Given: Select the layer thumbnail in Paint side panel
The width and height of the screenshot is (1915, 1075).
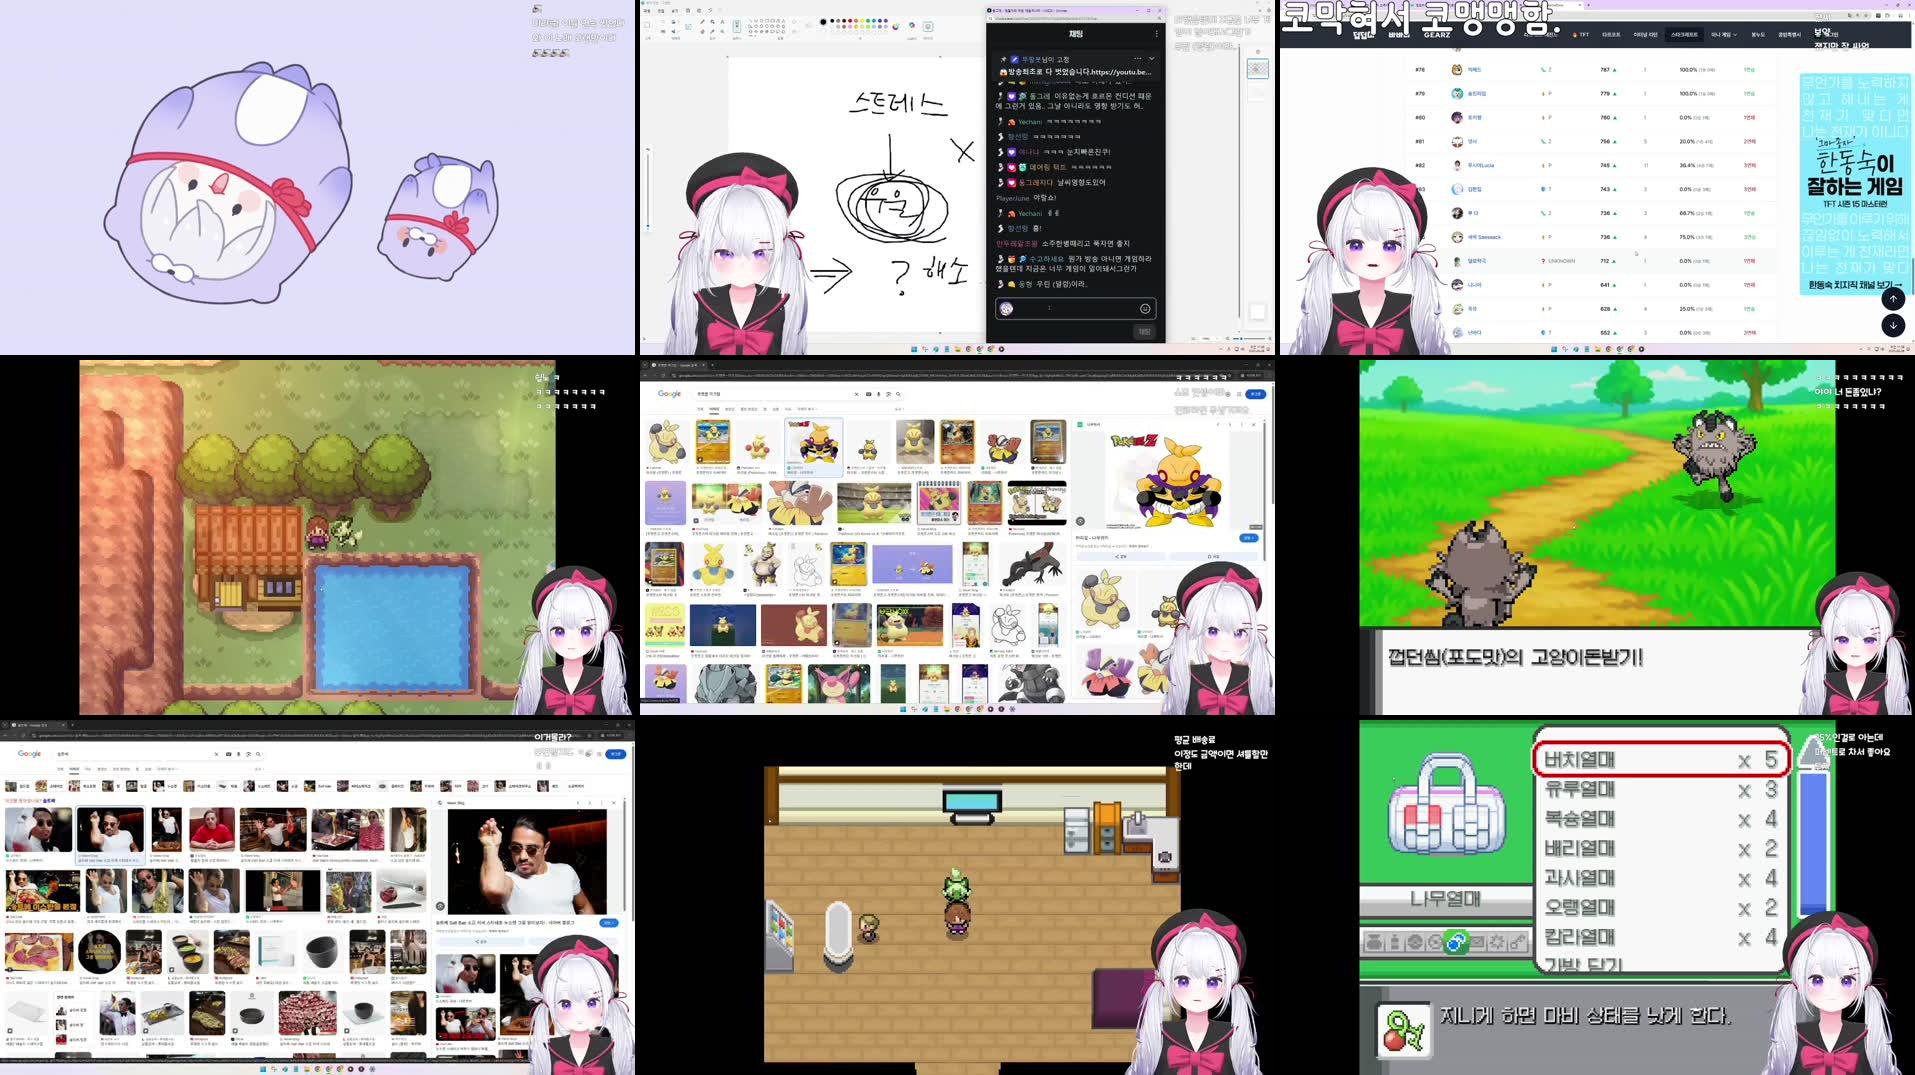Looking at the screenshot, I should (1257, 68).
